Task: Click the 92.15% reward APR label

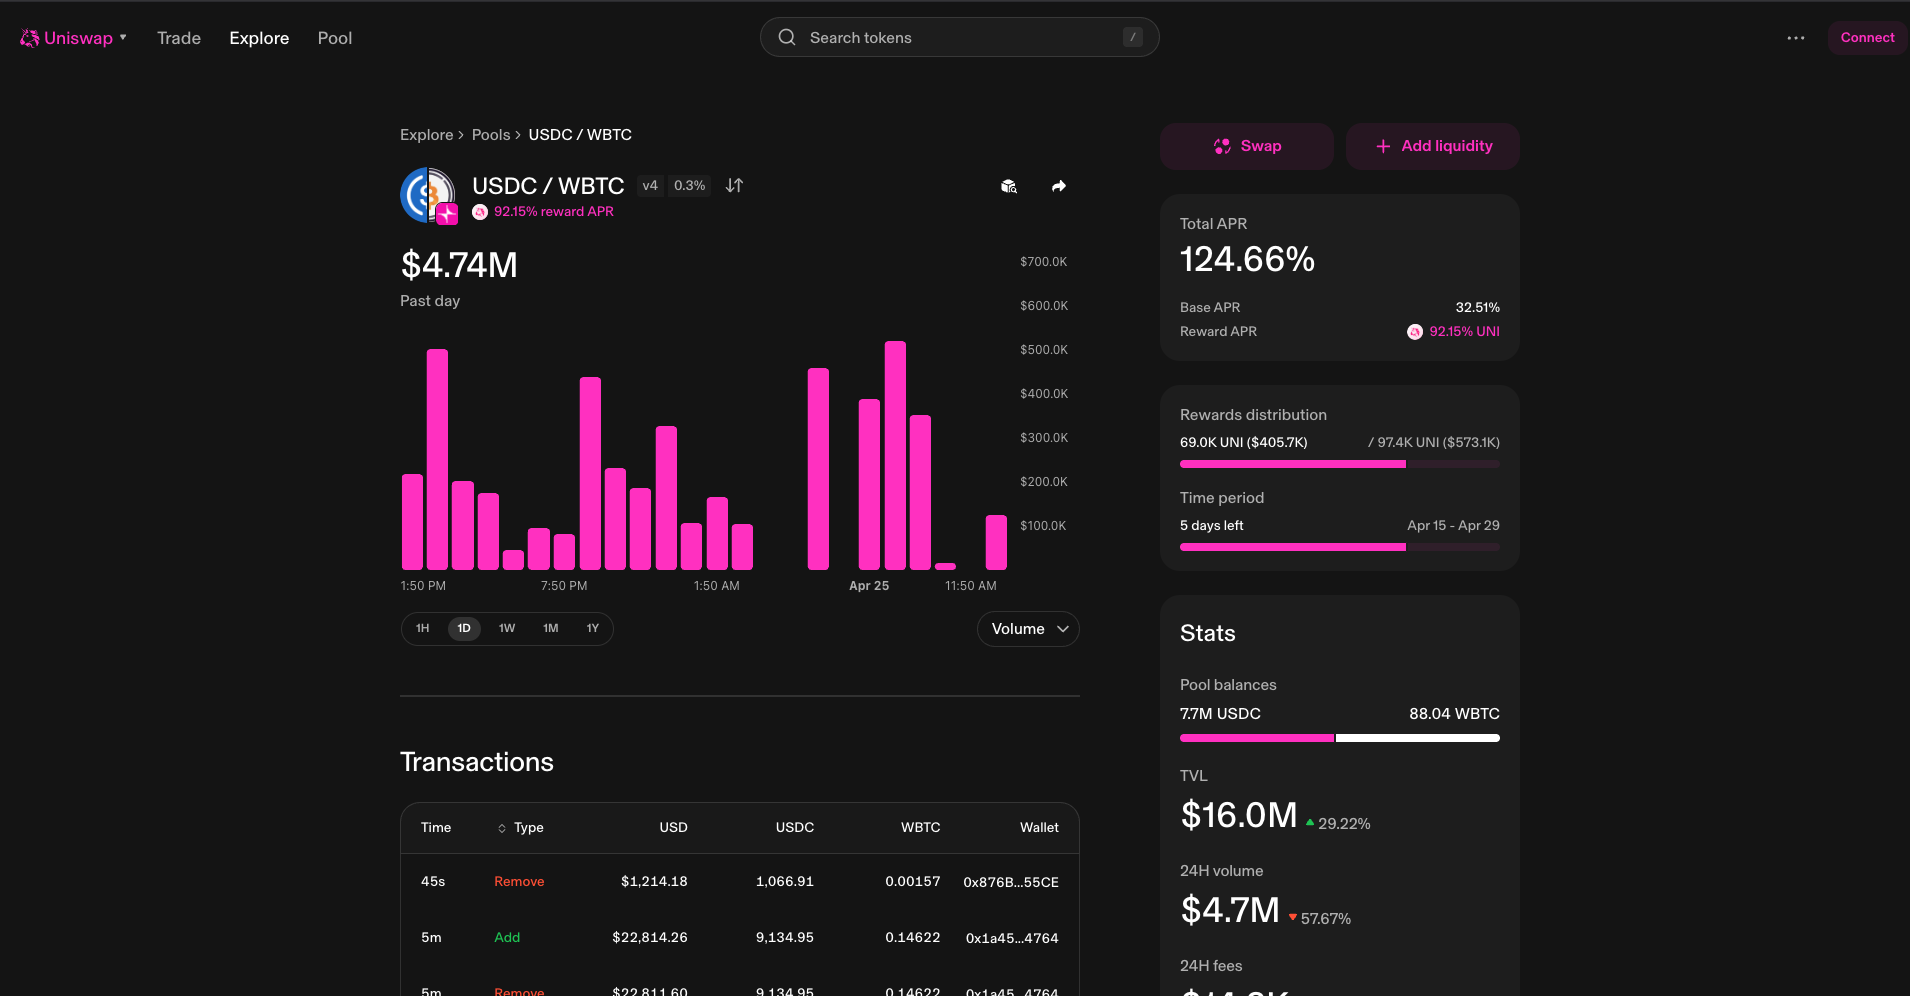Action: coord(553,211)
